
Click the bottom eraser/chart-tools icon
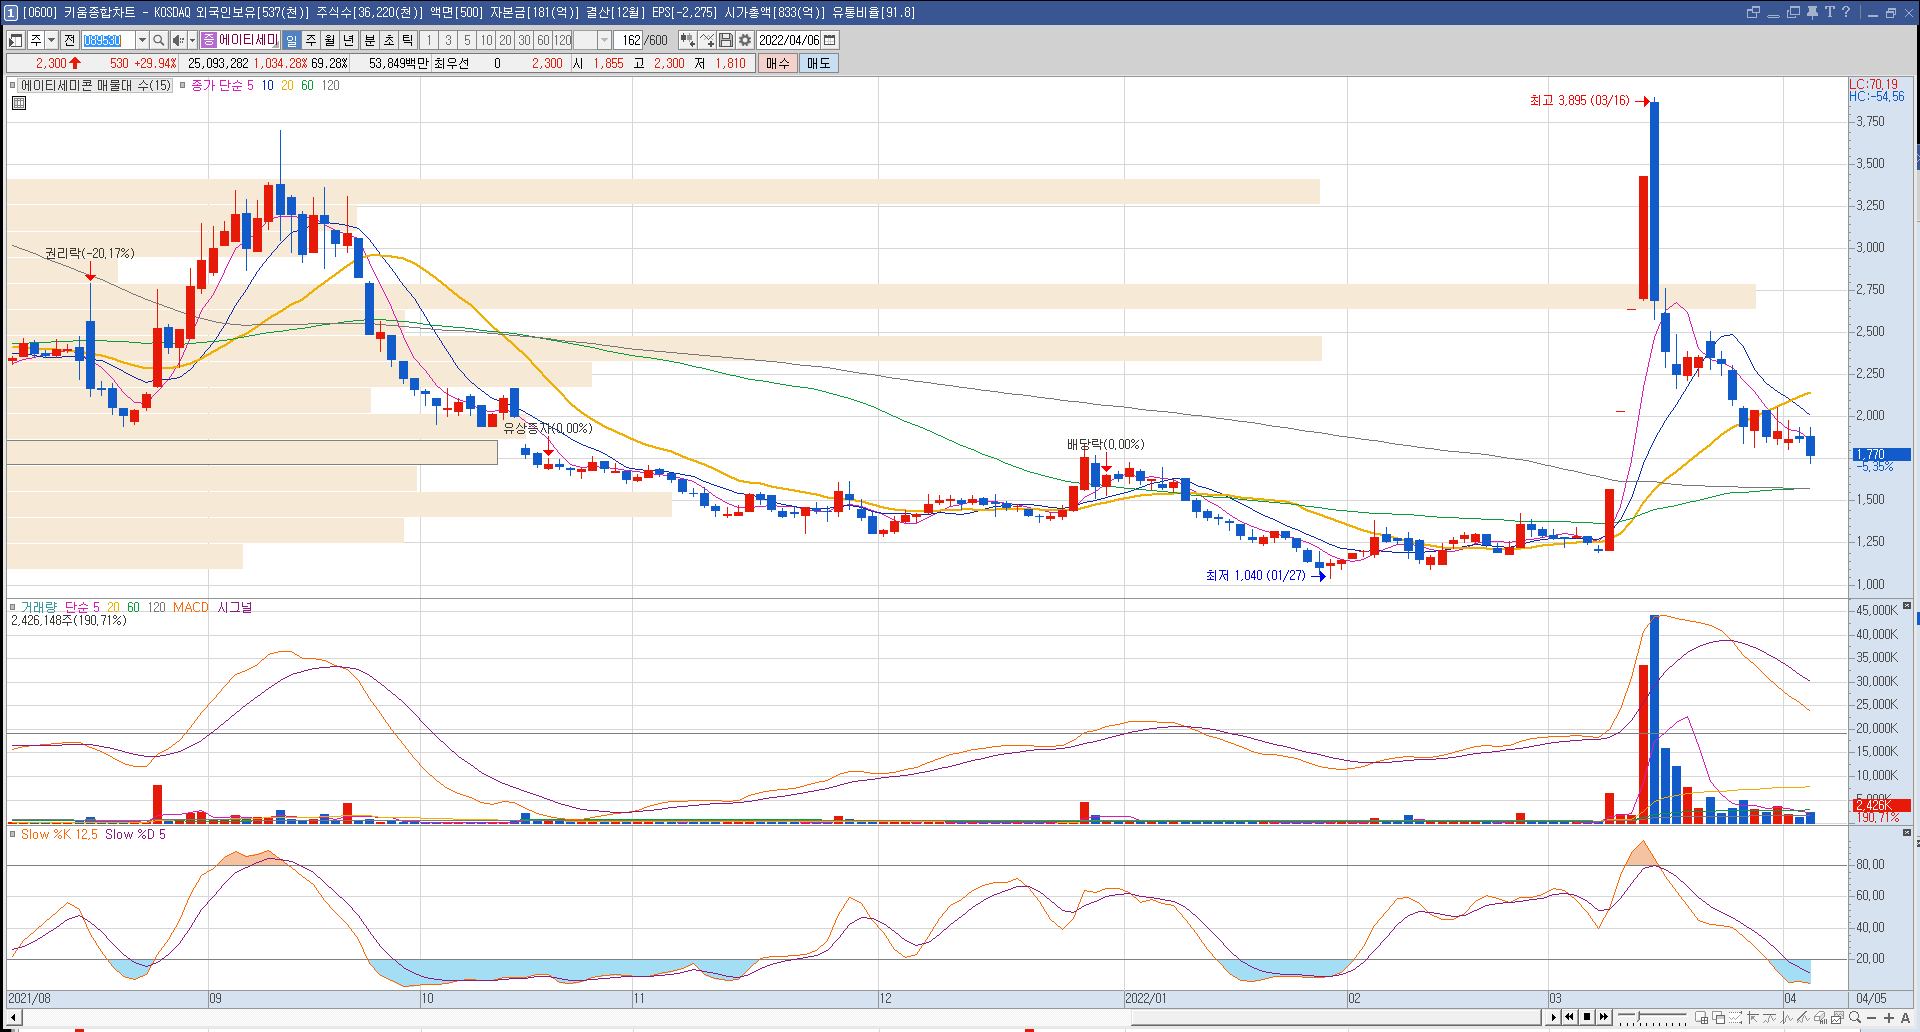[x=1820, y=1017]
